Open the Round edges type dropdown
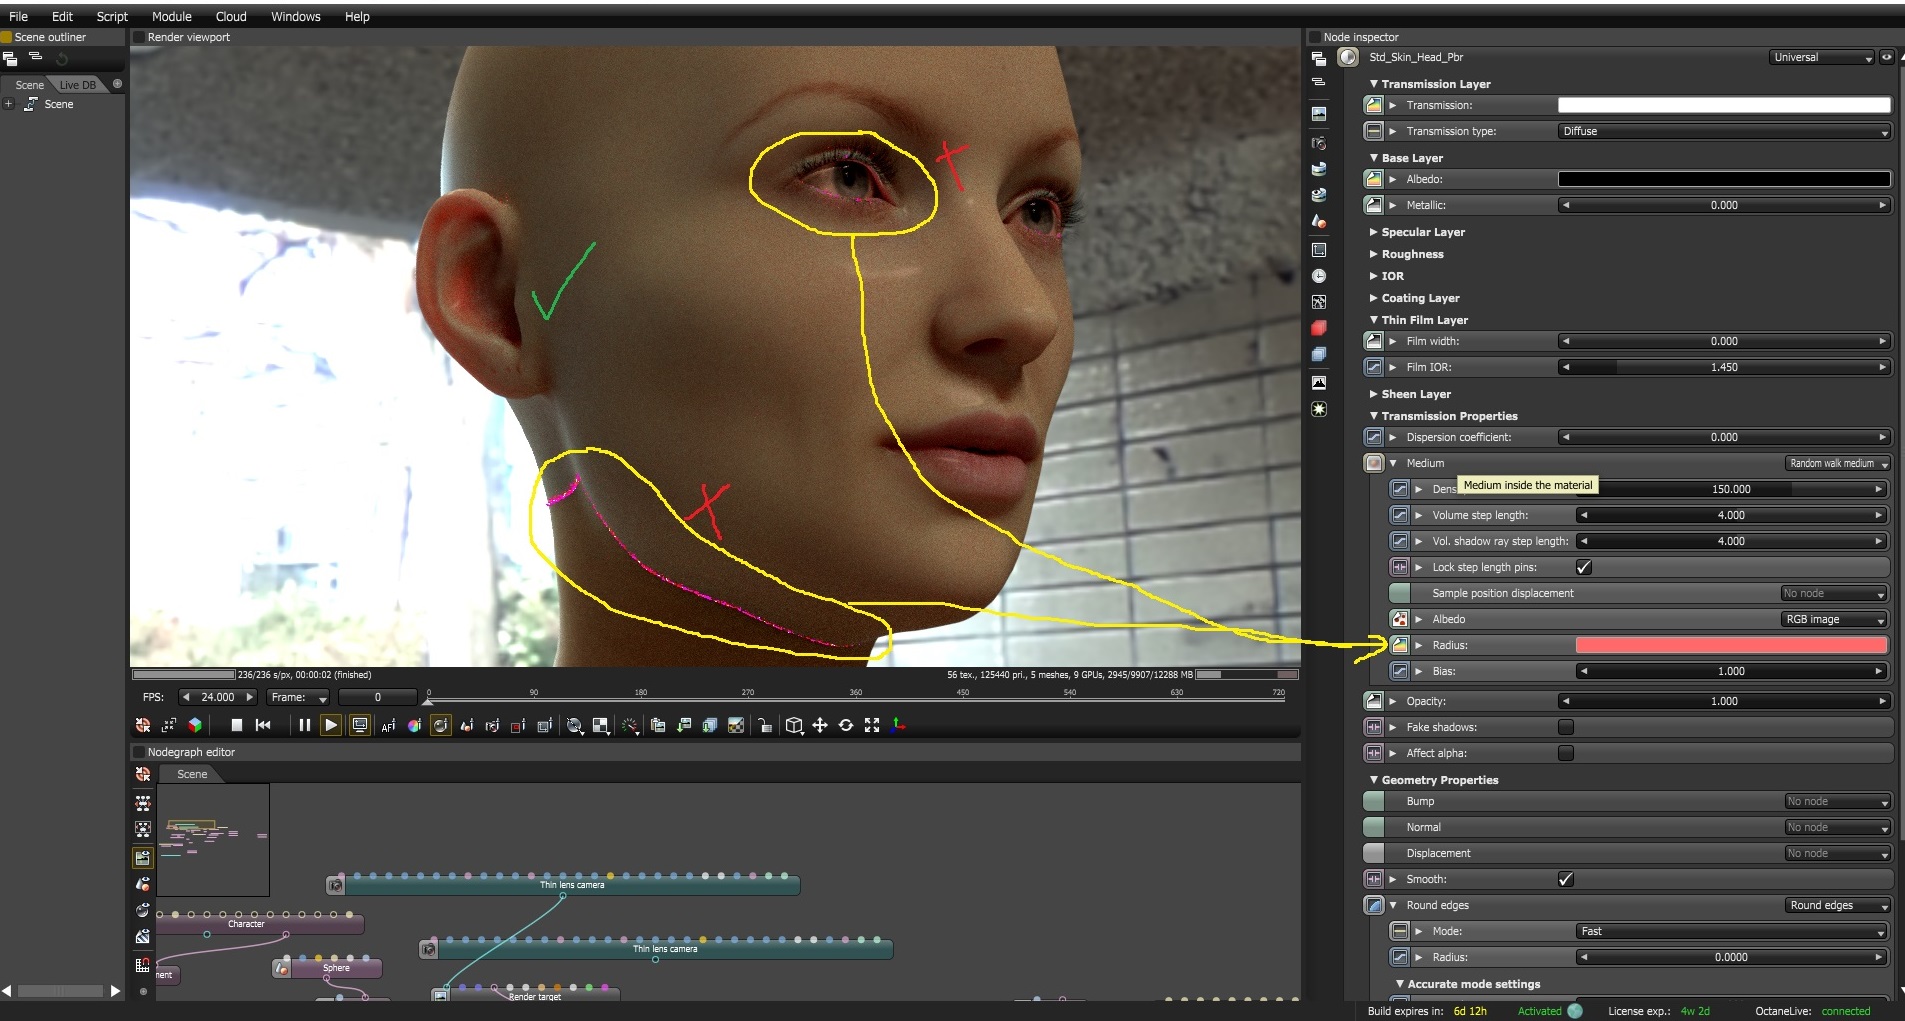1905x1021 pixels. tap(1838, 905)
